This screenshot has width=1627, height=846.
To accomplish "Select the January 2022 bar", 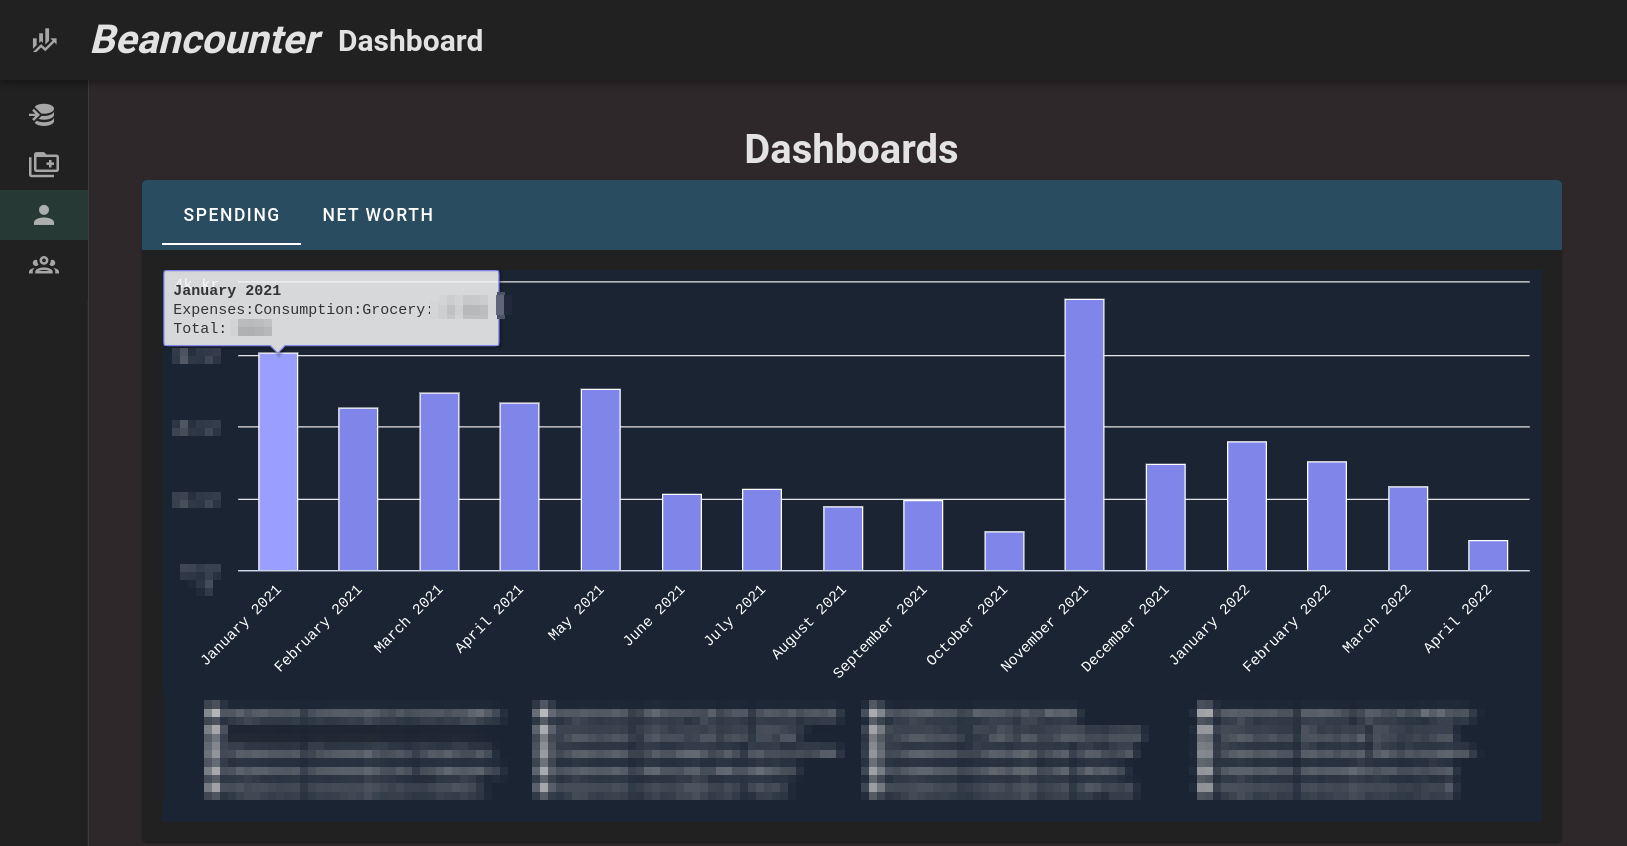I will [x=1247, y=506].
